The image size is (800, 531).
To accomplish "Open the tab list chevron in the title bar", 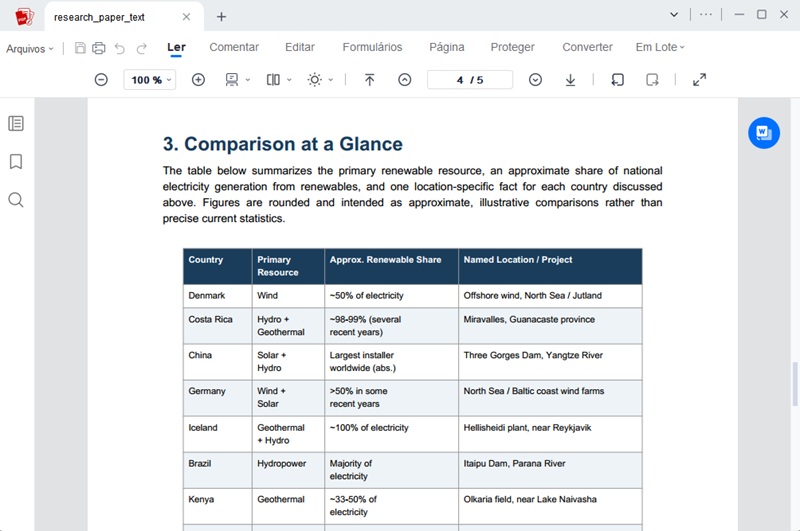I will coord(674,15).
